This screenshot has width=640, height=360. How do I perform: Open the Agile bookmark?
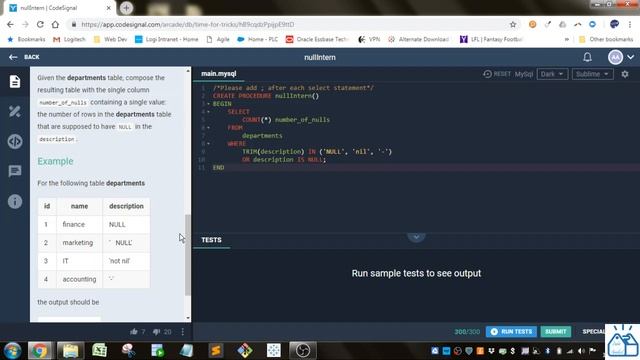218,39
